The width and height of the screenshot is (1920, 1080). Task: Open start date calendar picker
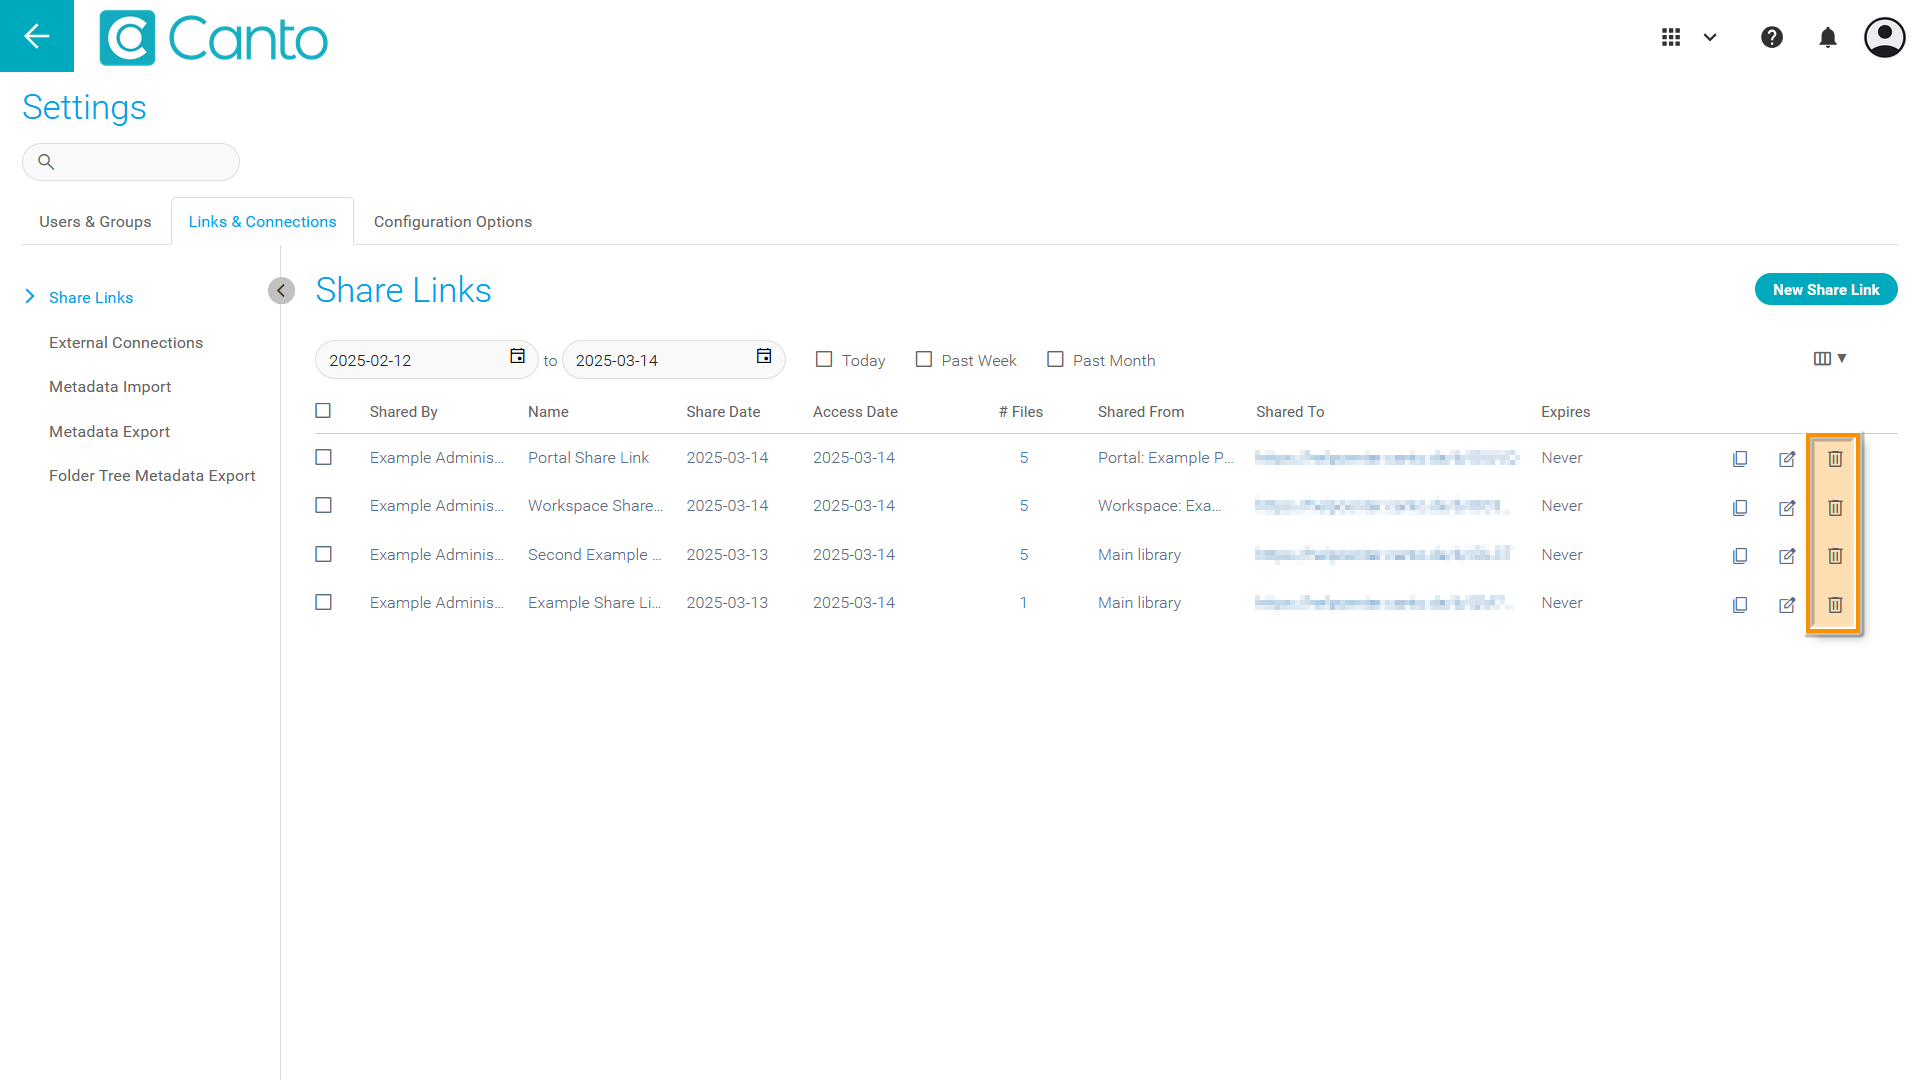[517, 357]
